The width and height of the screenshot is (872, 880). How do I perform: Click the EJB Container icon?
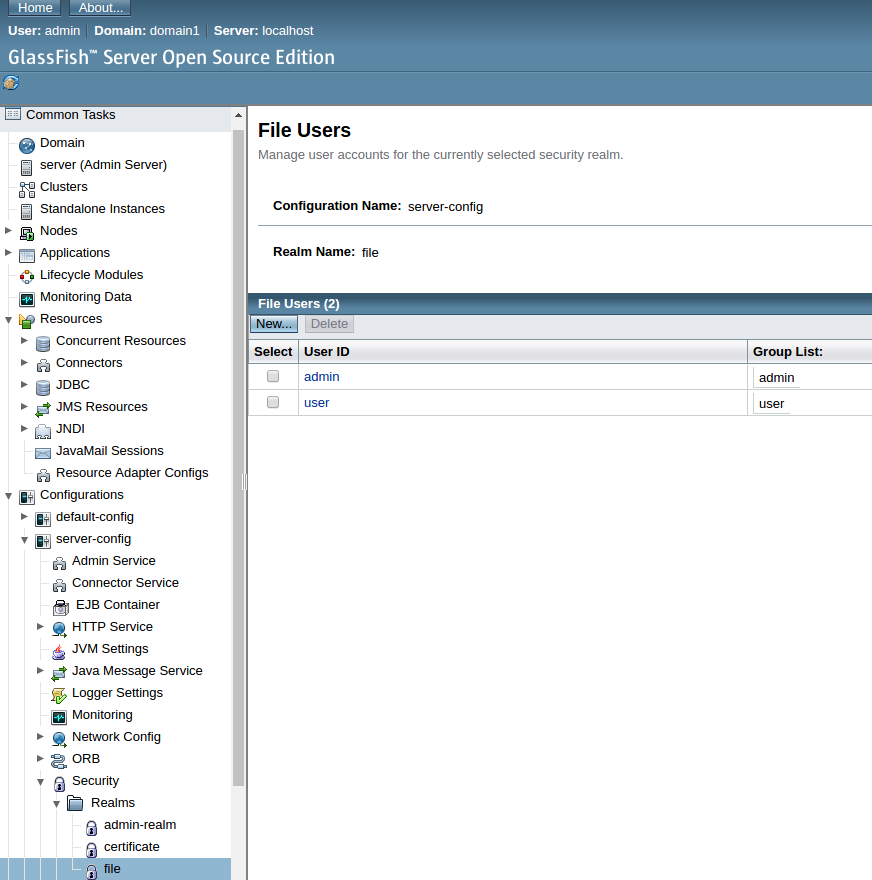click(x=60, y=607)
